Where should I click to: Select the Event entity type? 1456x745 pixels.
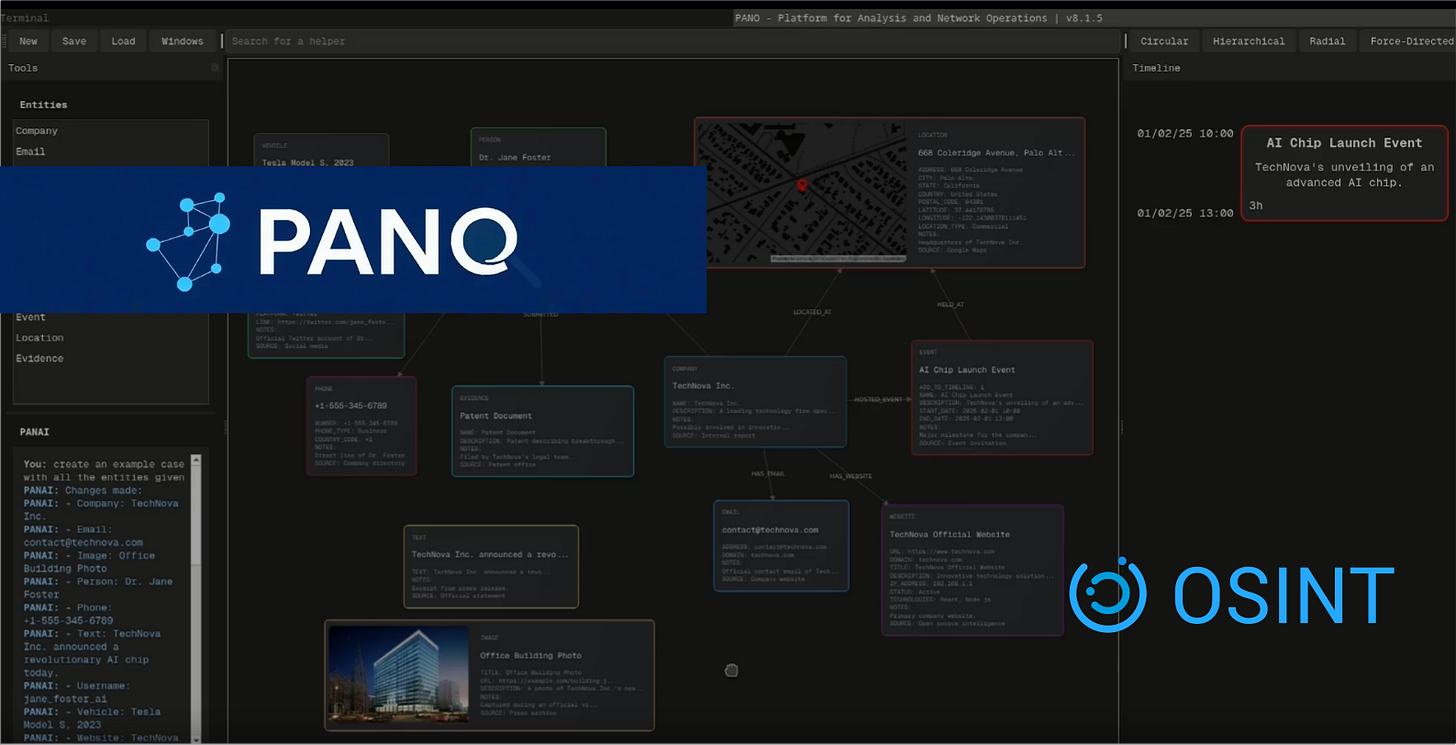[x=111, y=317]
